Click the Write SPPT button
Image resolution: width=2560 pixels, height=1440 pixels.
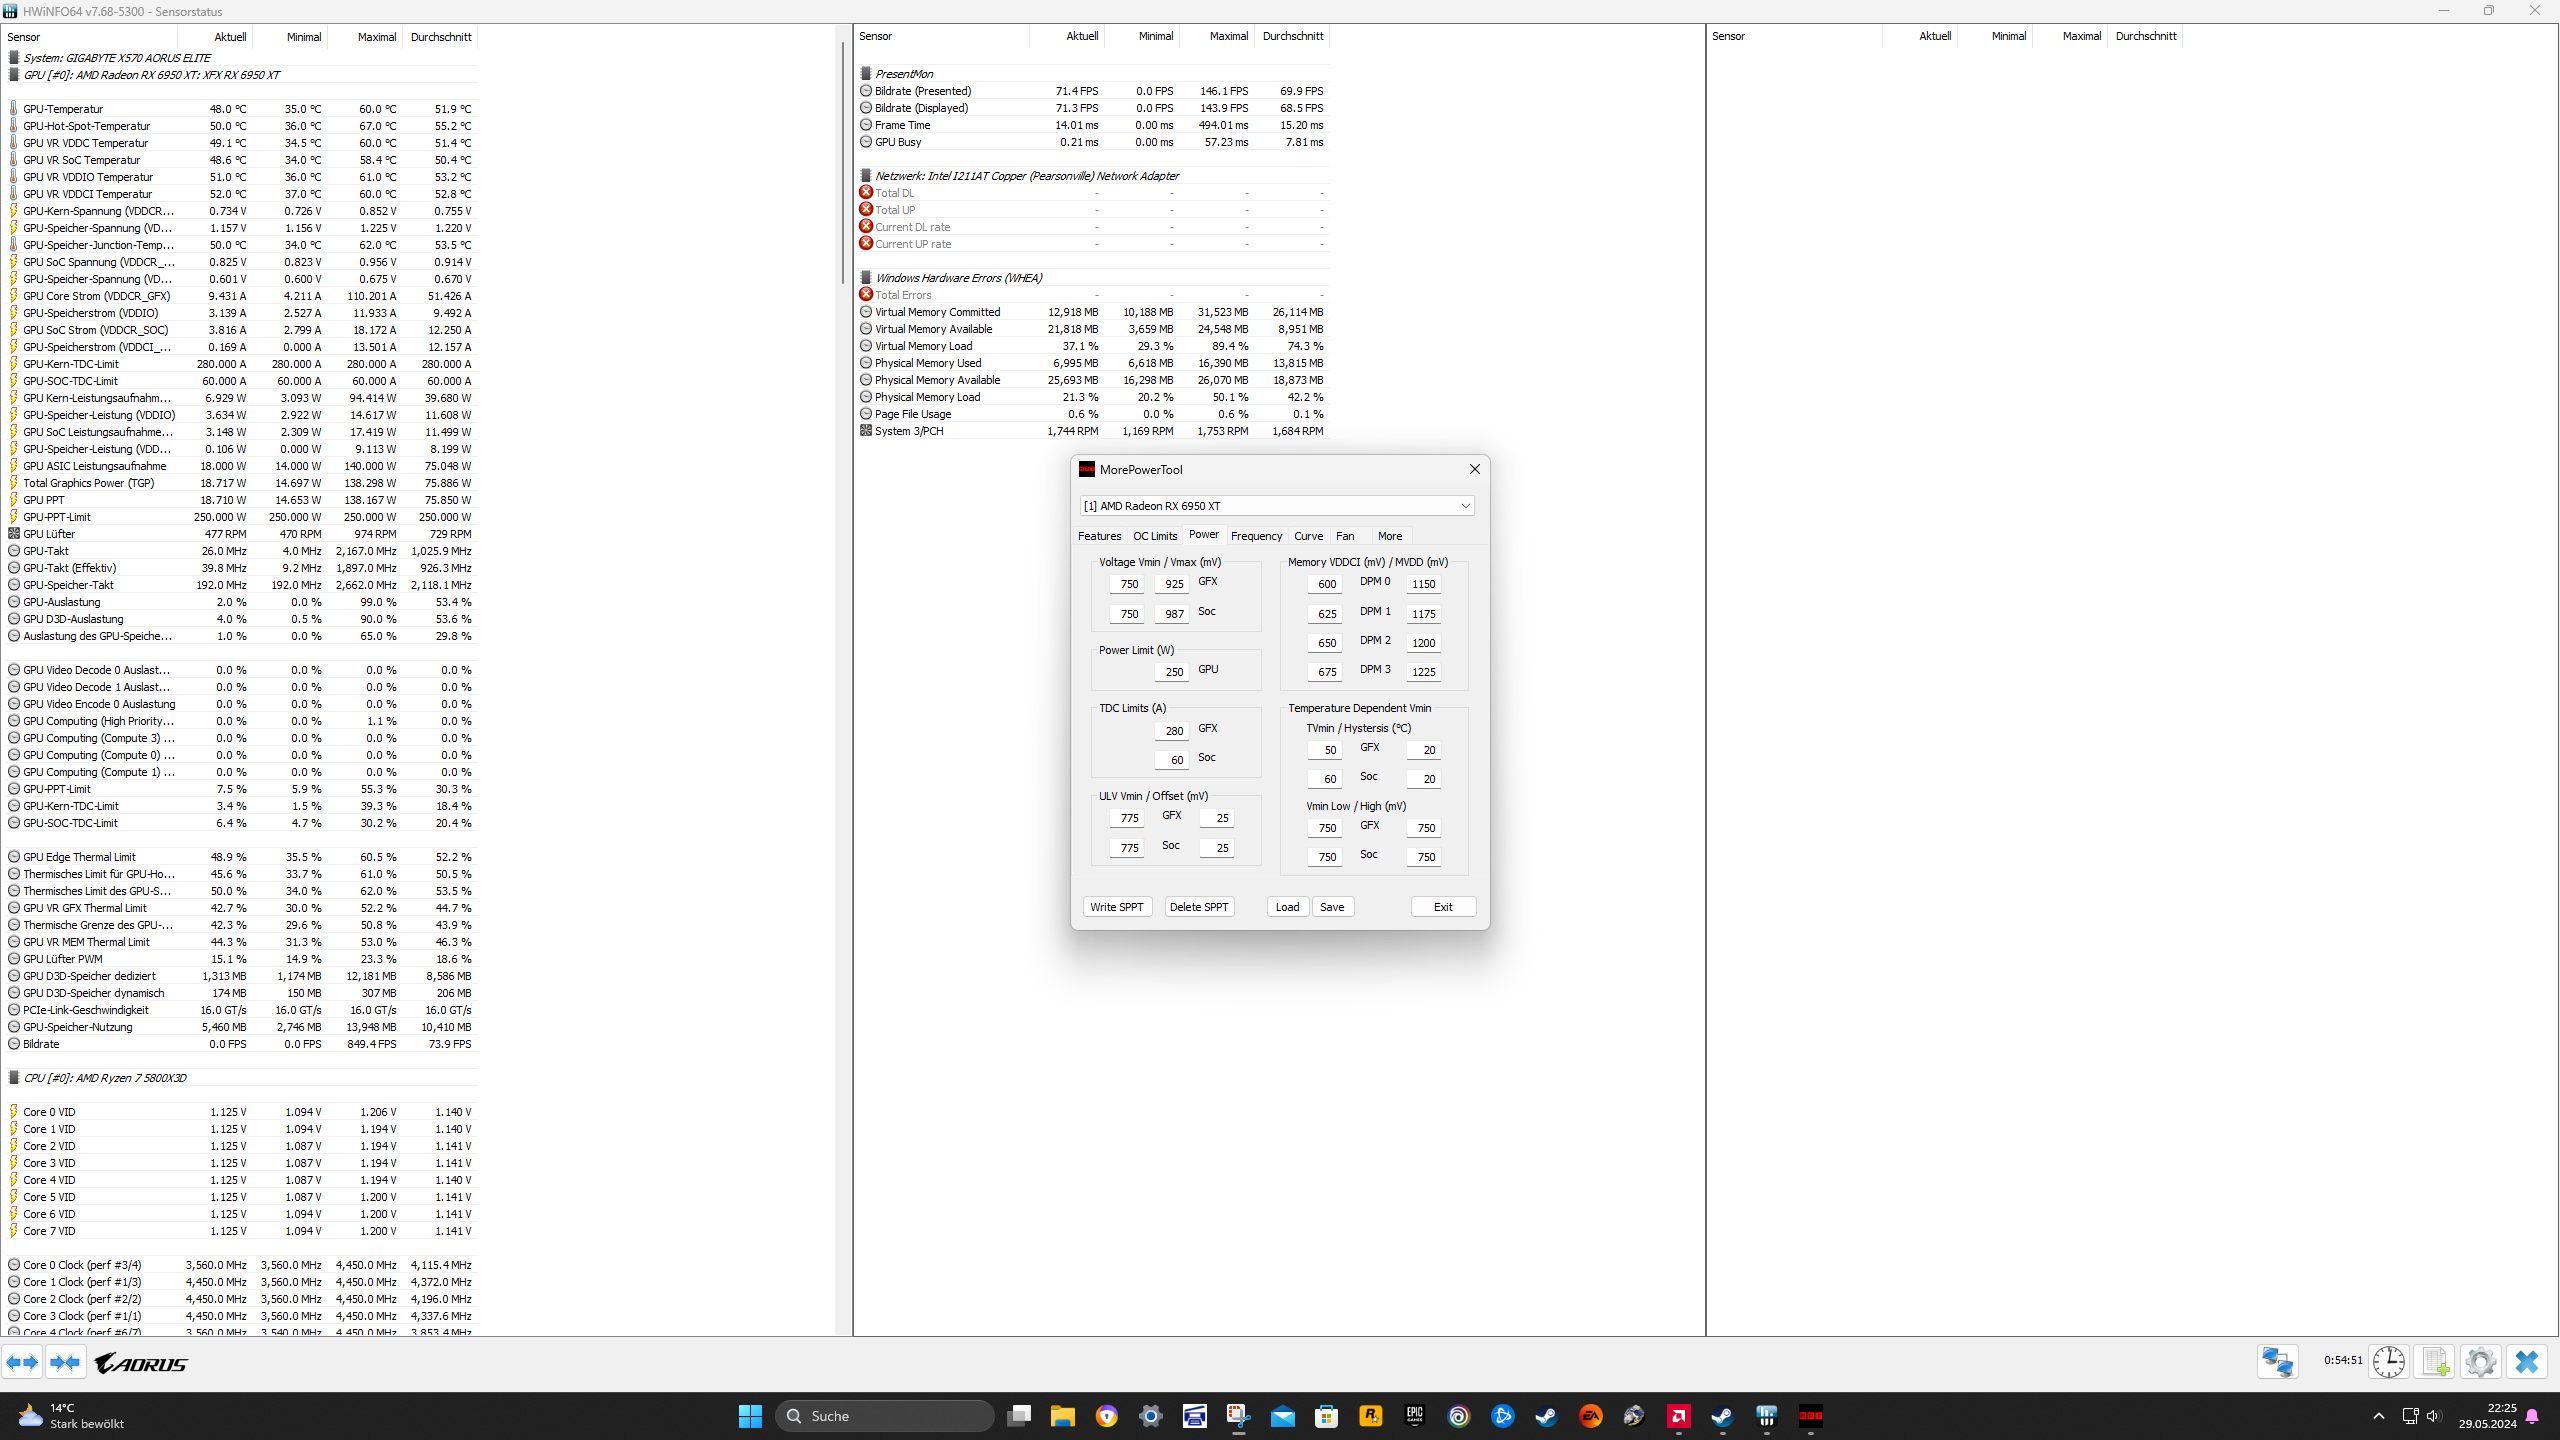click(x=1116, y=907)
